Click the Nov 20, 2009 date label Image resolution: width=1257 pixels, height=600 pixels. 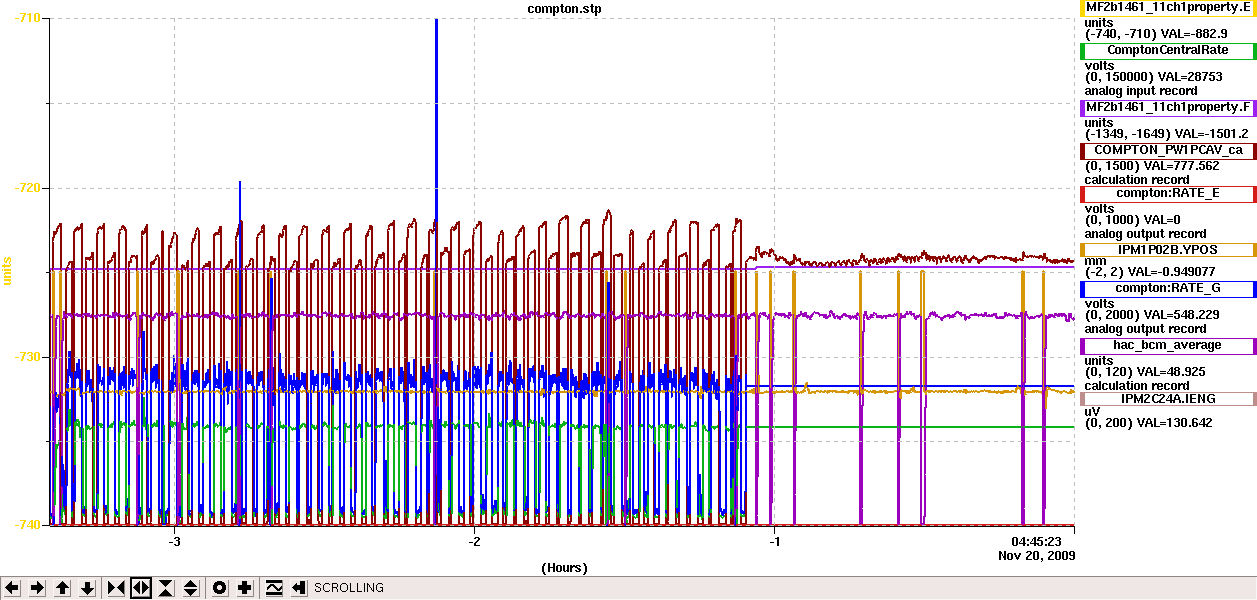(x=1037, y=555)
